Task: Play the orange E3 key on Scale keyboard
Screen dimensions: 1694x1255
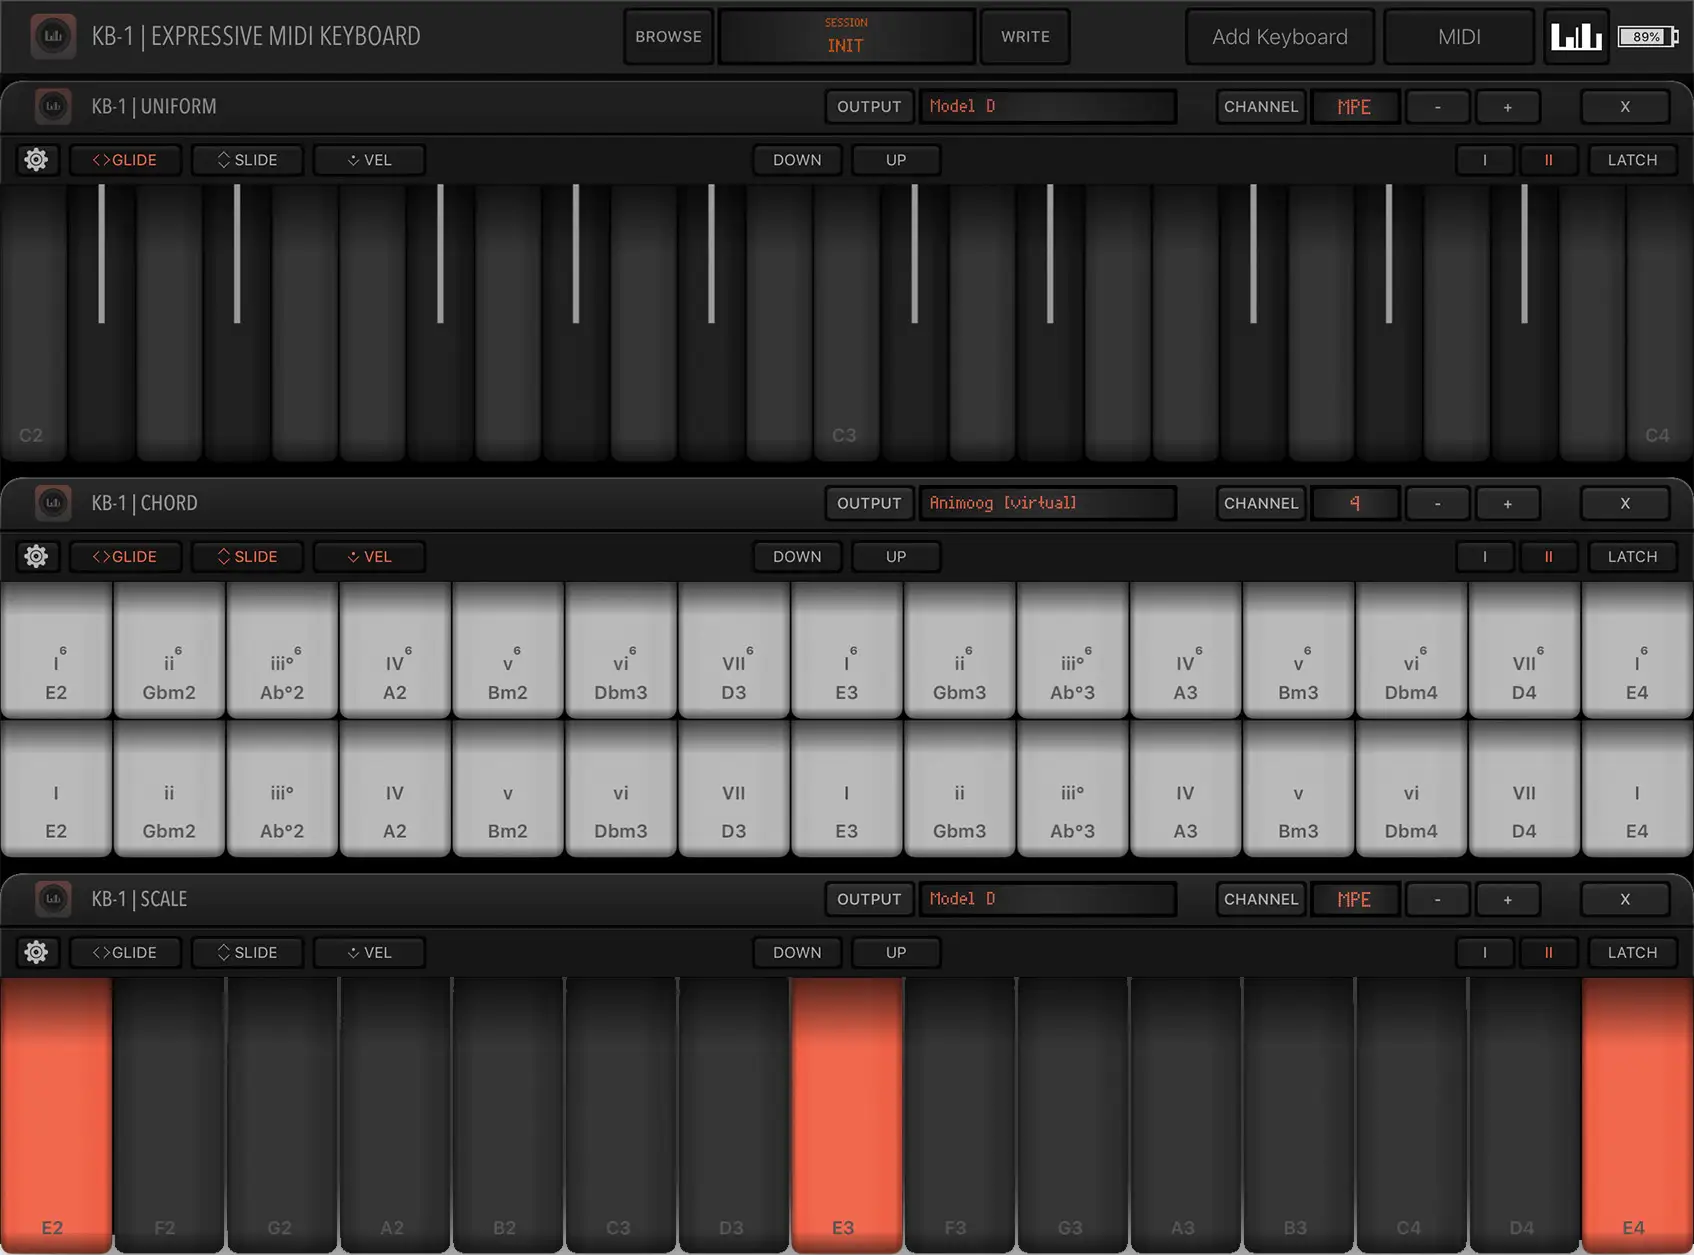Action: (846, 1114)
